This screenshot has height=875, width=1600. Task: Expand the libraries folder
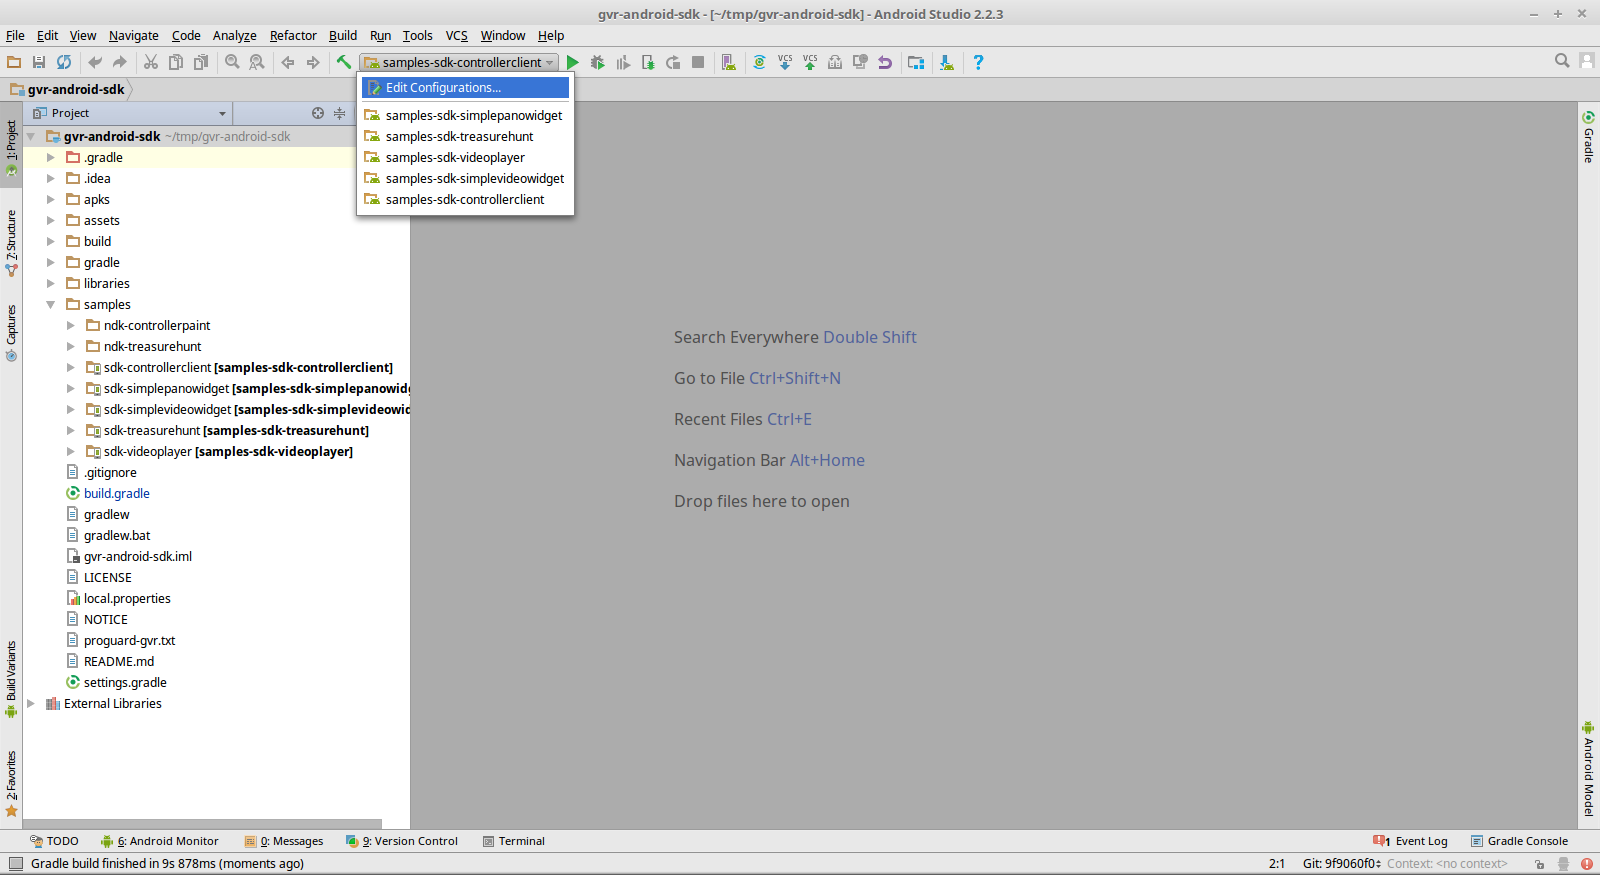(x=51, y=284)
